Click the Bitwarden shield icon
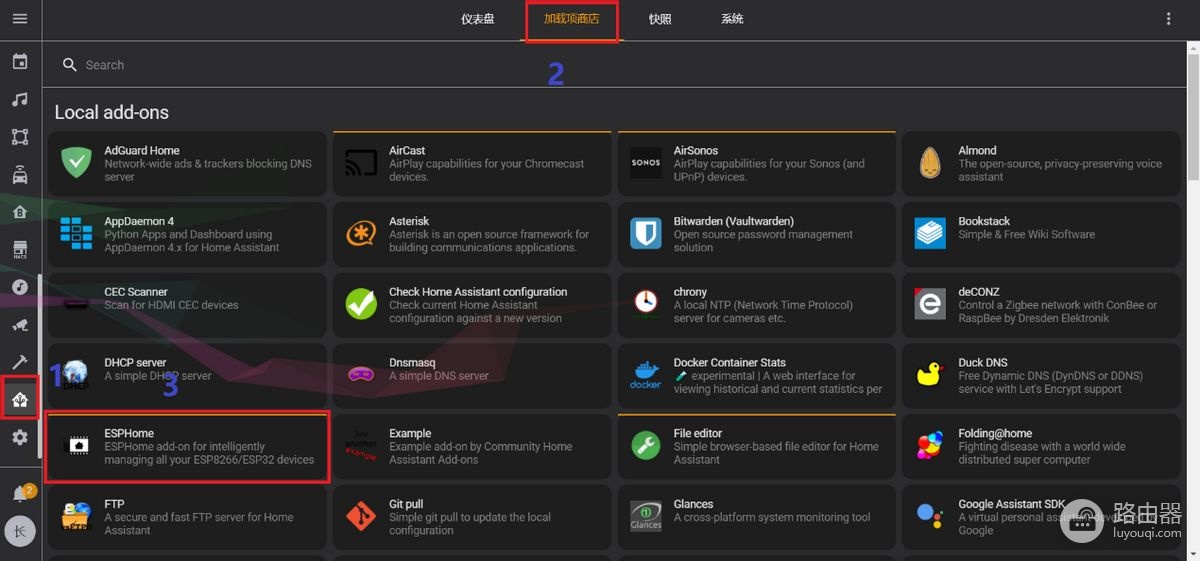This screenshot has height=561, width=1200. point(646,234)
